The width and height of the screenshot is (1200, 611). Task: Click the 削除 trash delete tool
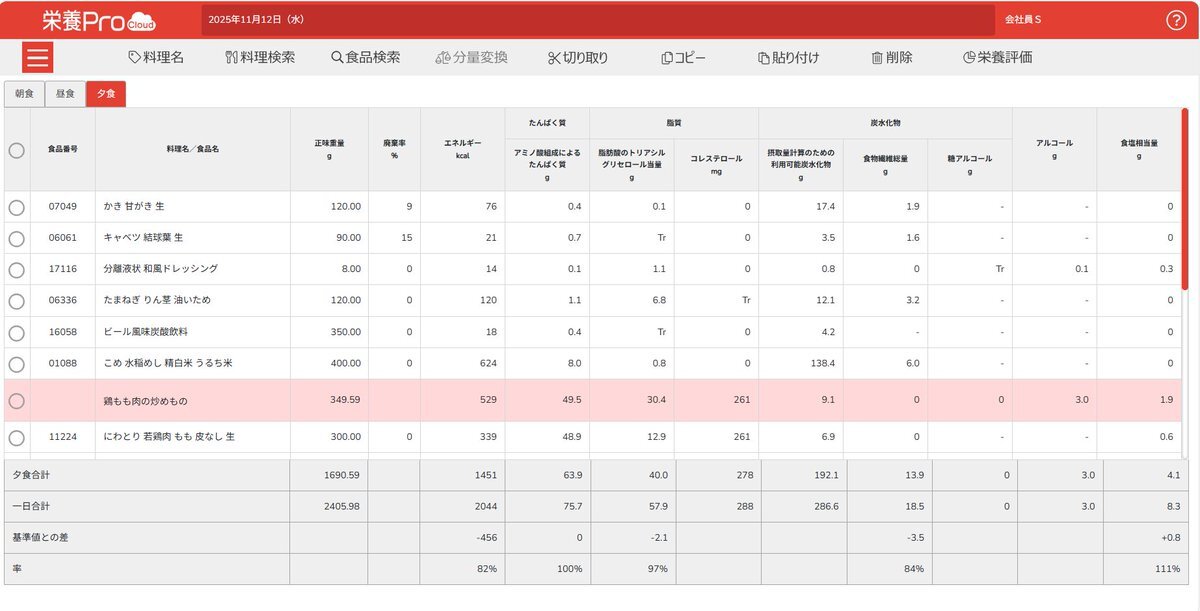891,57
